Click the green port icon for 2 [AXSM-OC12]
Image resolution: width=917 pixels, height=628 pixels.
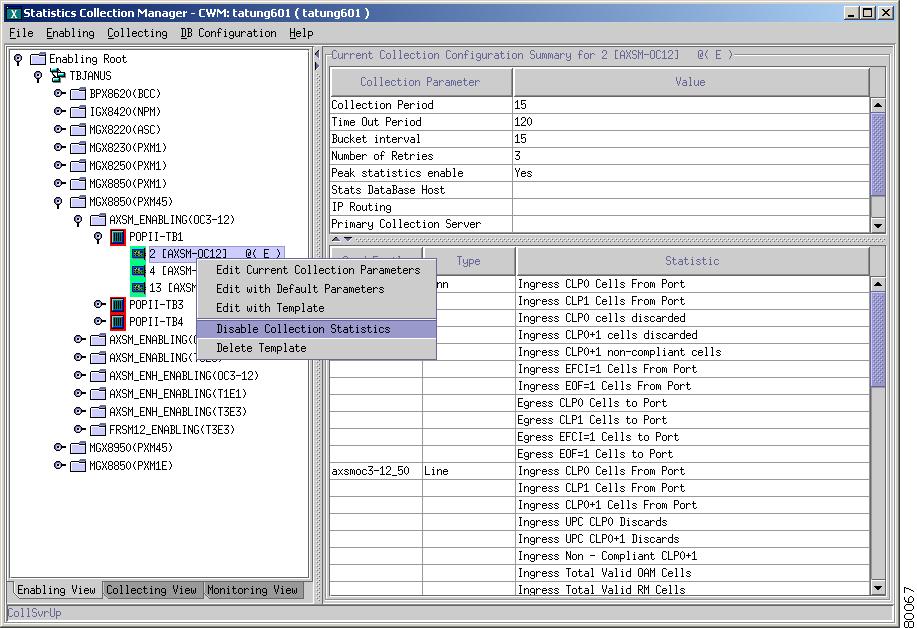pos(138,253)
